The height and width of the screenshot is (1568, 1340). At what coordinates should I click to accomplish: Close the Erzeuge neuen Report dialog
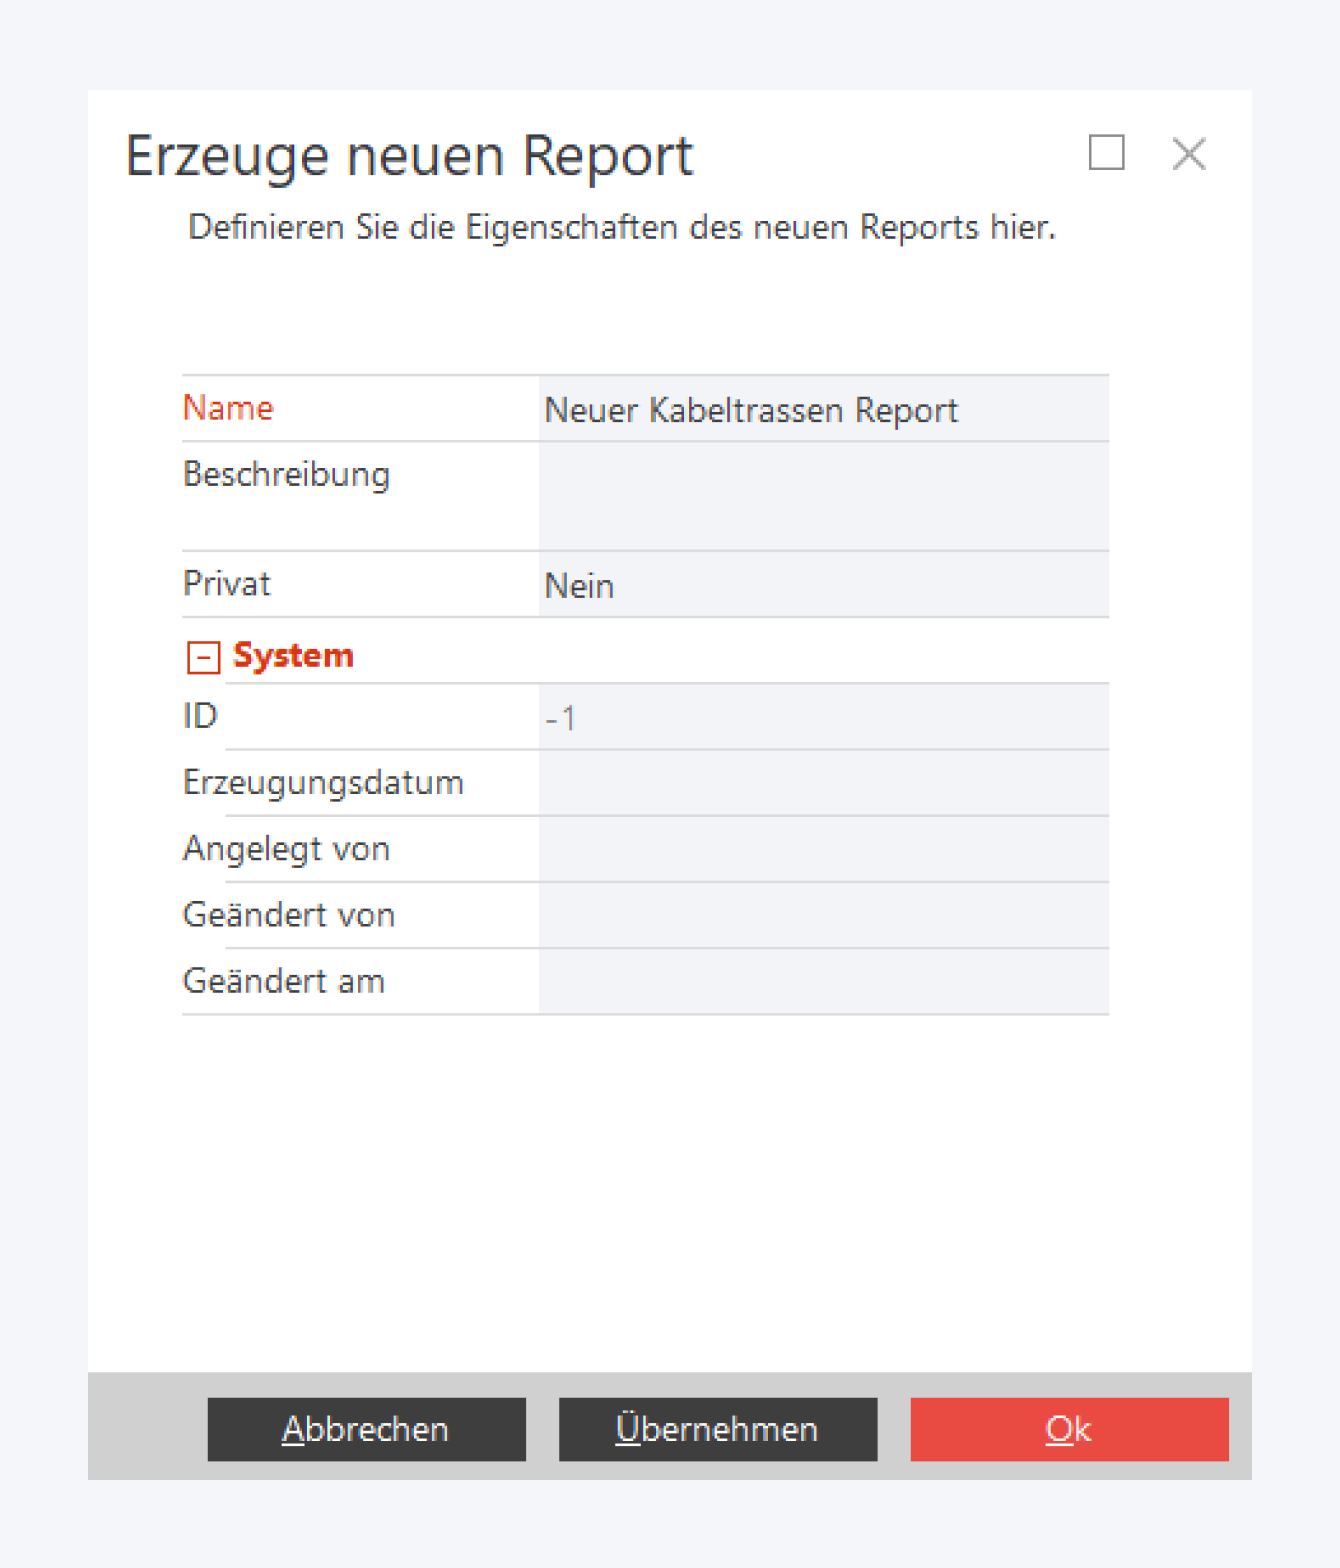[x=1188, y=154]
